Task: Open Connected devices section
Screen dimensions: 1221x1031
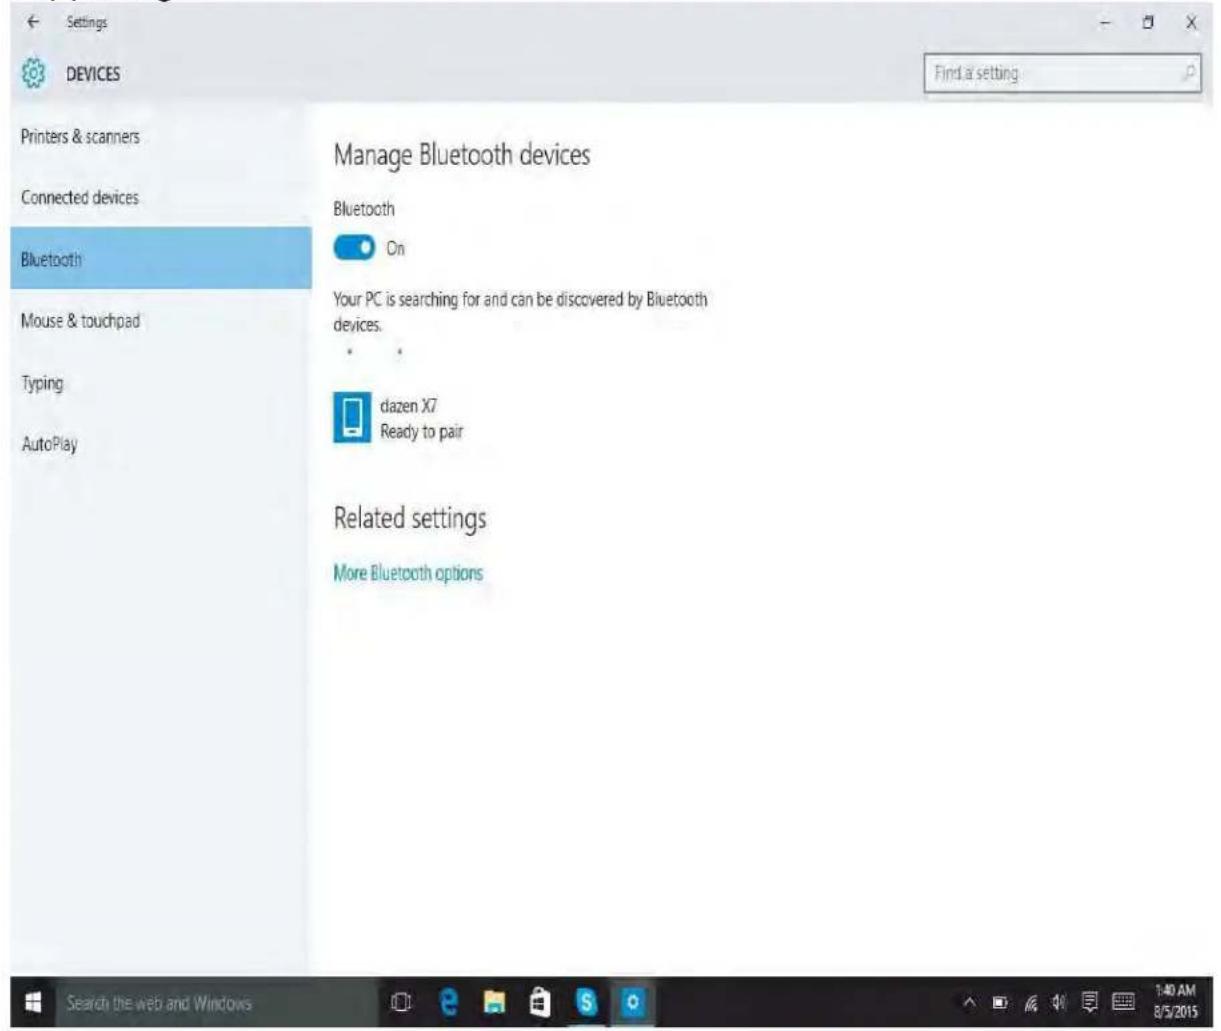Action: coord(80,197)
